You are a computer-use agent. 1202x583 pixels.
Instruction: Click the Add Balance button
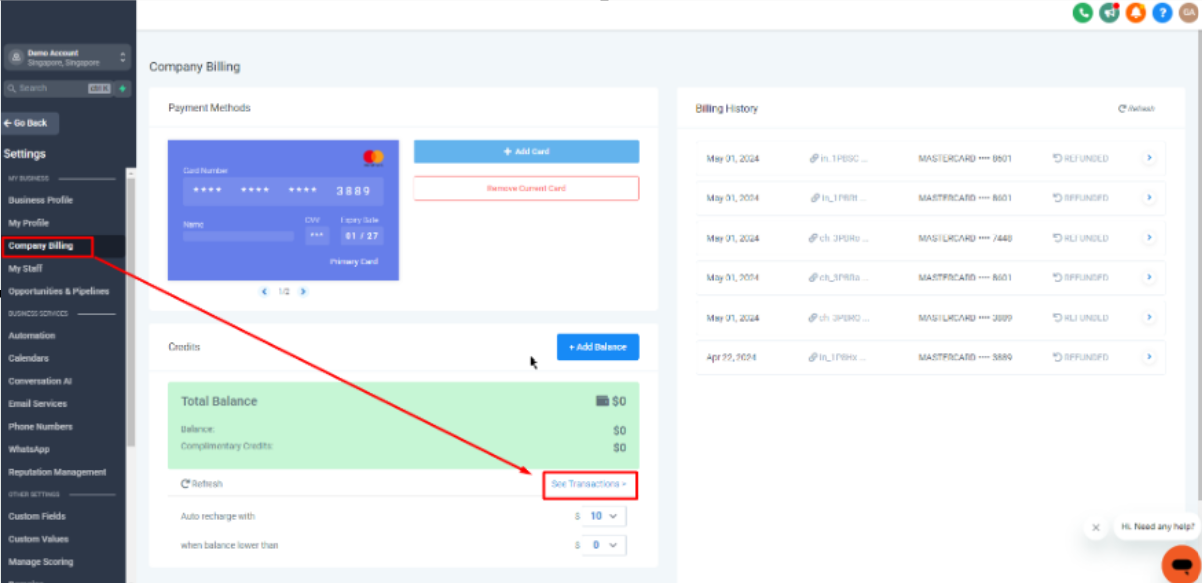point(597,347)
